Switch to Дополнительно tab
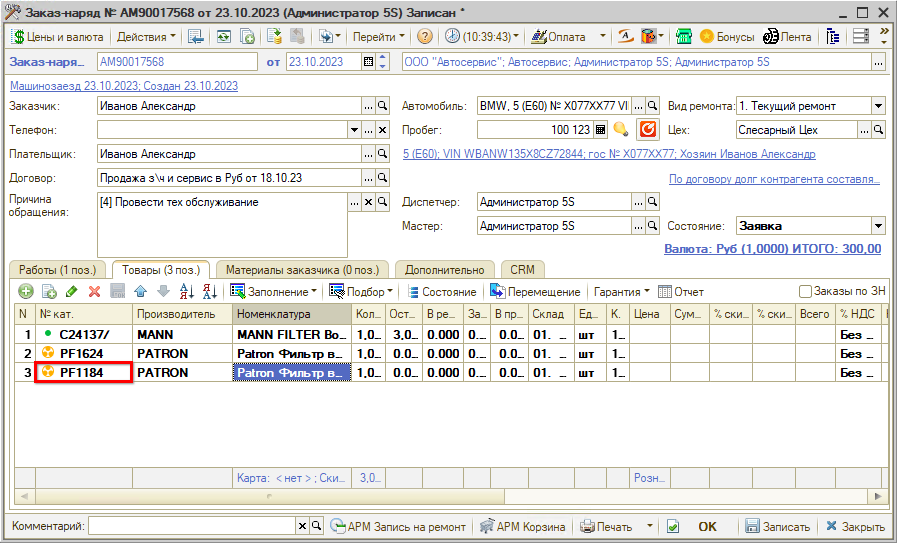This screenshot has height=543, width=897. [444, 269]
